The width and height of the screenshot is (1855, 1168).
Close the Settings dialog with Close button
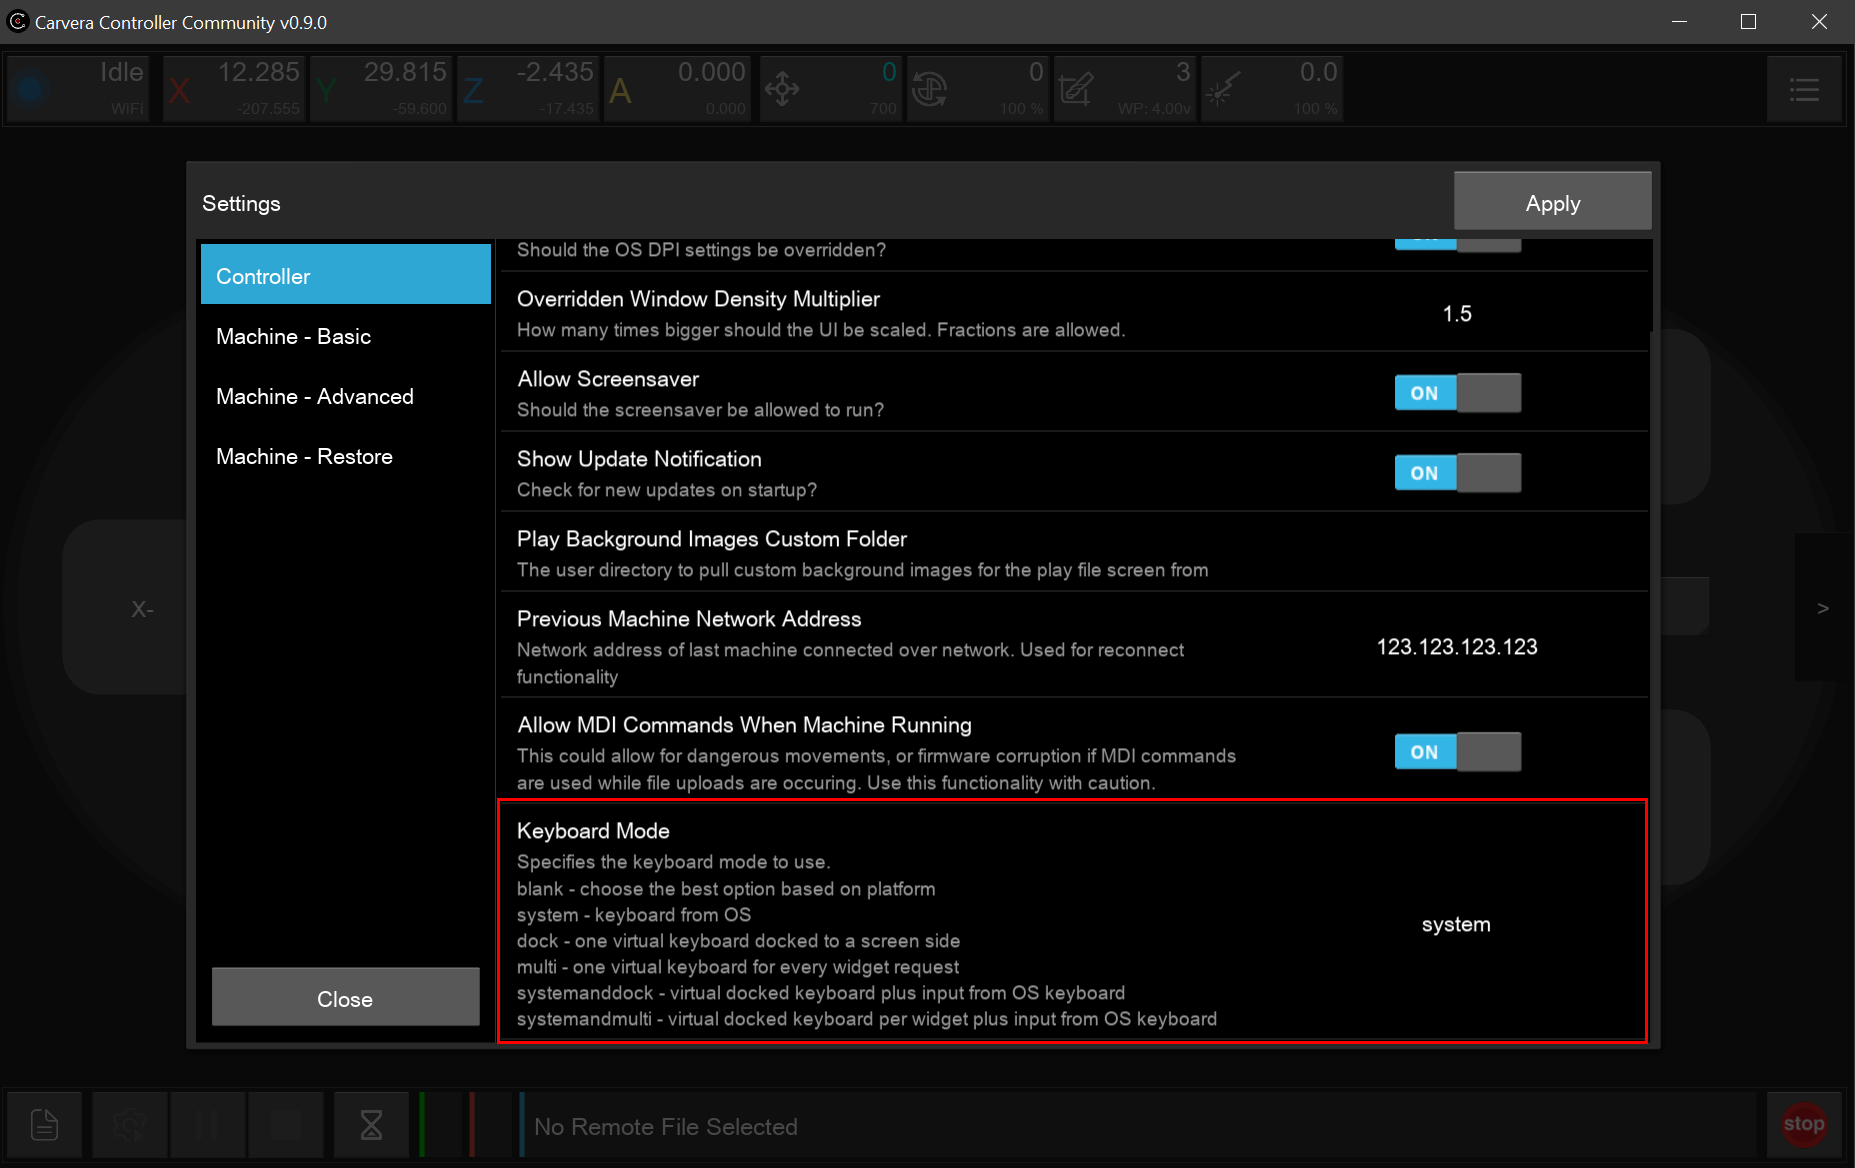[x=345, y=998]
